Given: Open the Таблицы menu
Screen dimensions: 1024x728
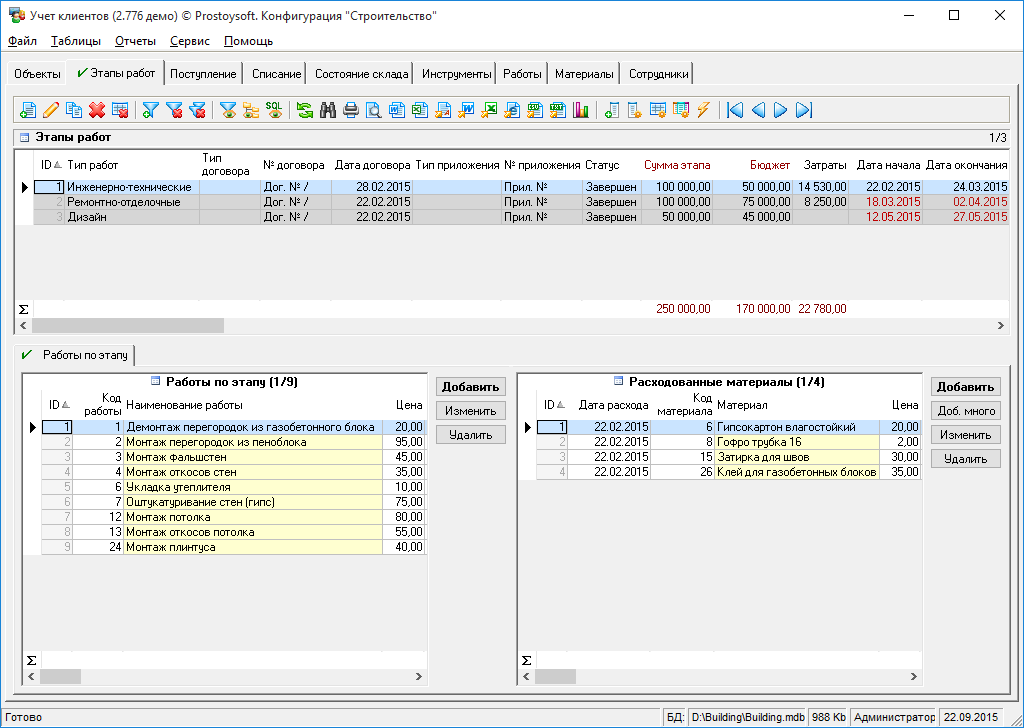Looking at the screenshot, I should (76, 41).
